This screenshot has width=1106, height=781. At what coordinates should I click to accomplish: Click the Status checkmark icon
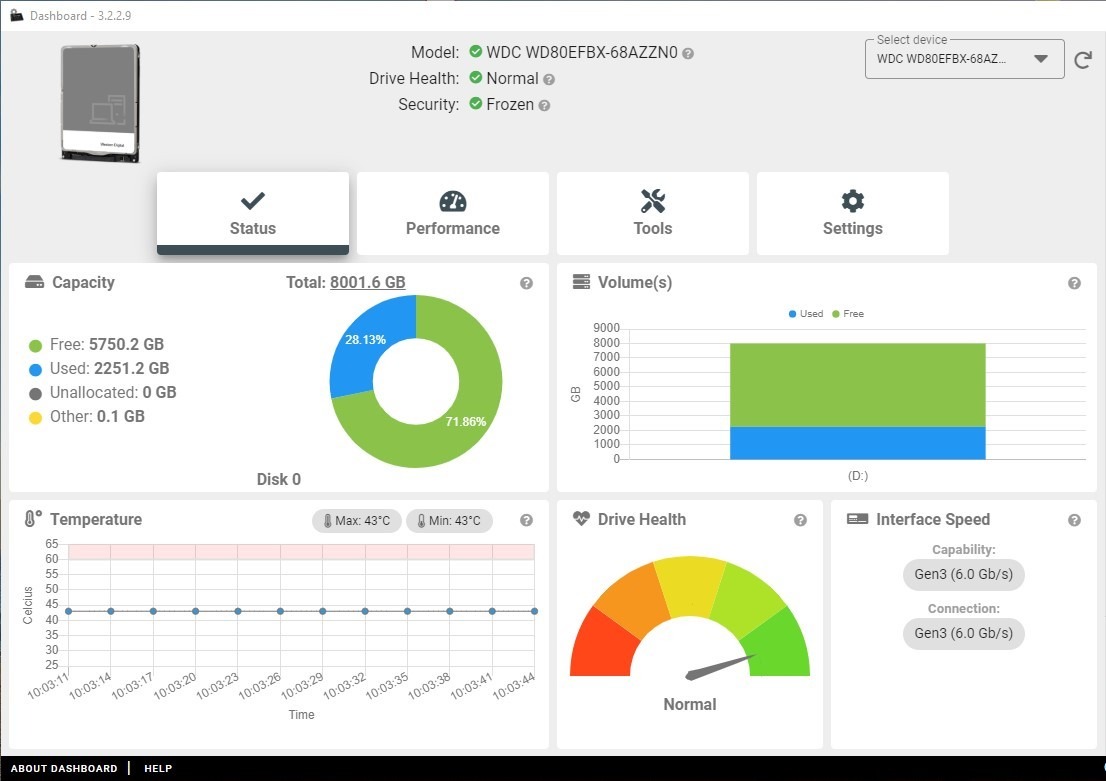(x=253, y=201)
